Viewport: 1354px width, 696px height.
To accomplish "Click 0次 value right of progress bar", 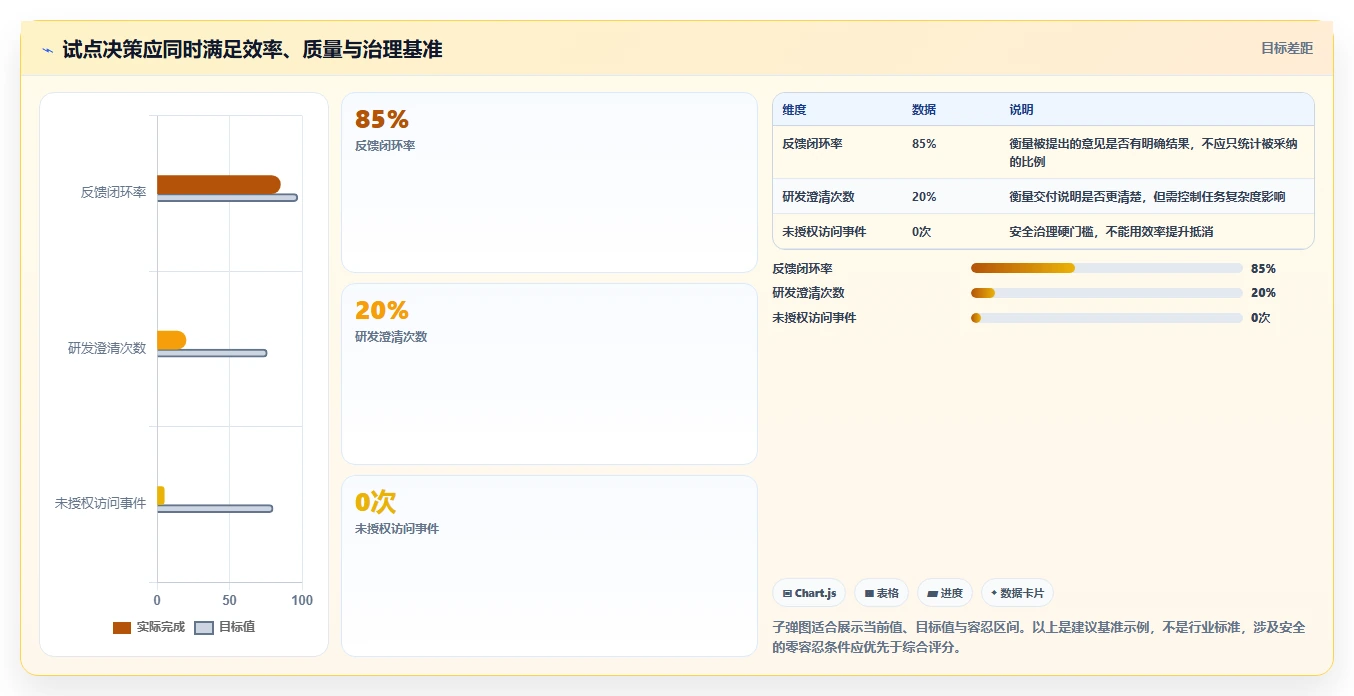I will coord(1260,318).
